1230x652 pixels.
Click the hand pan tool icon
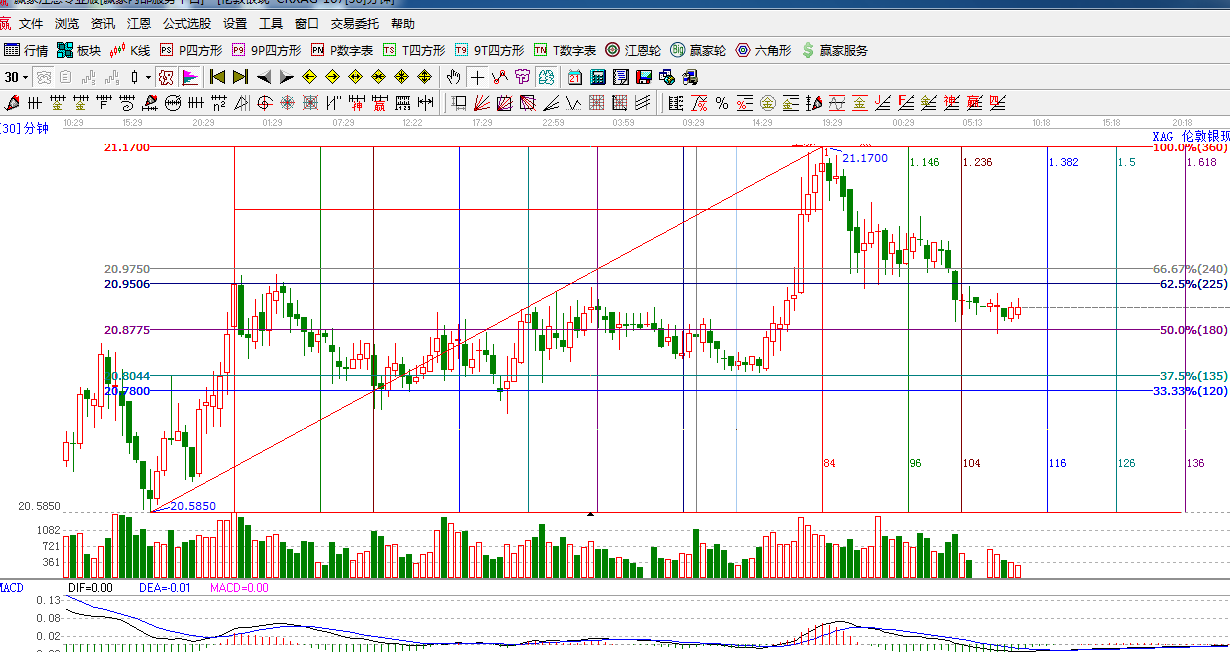click(x=454, y=77)
